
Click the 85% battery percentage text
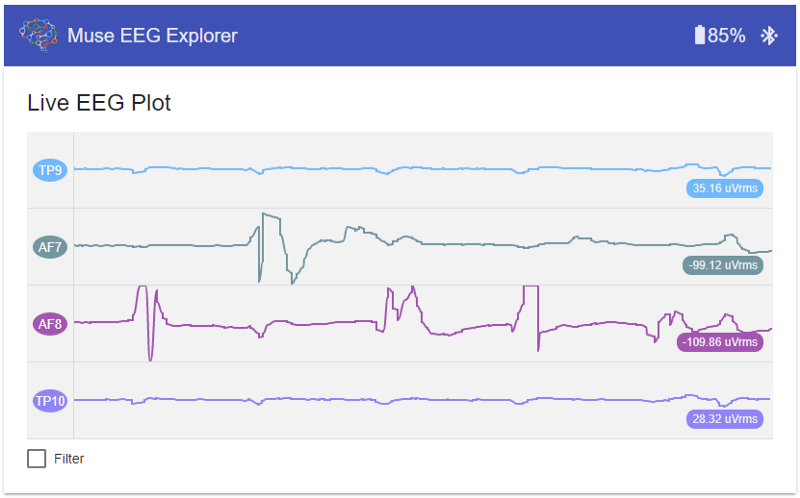[x=727, y=36]
